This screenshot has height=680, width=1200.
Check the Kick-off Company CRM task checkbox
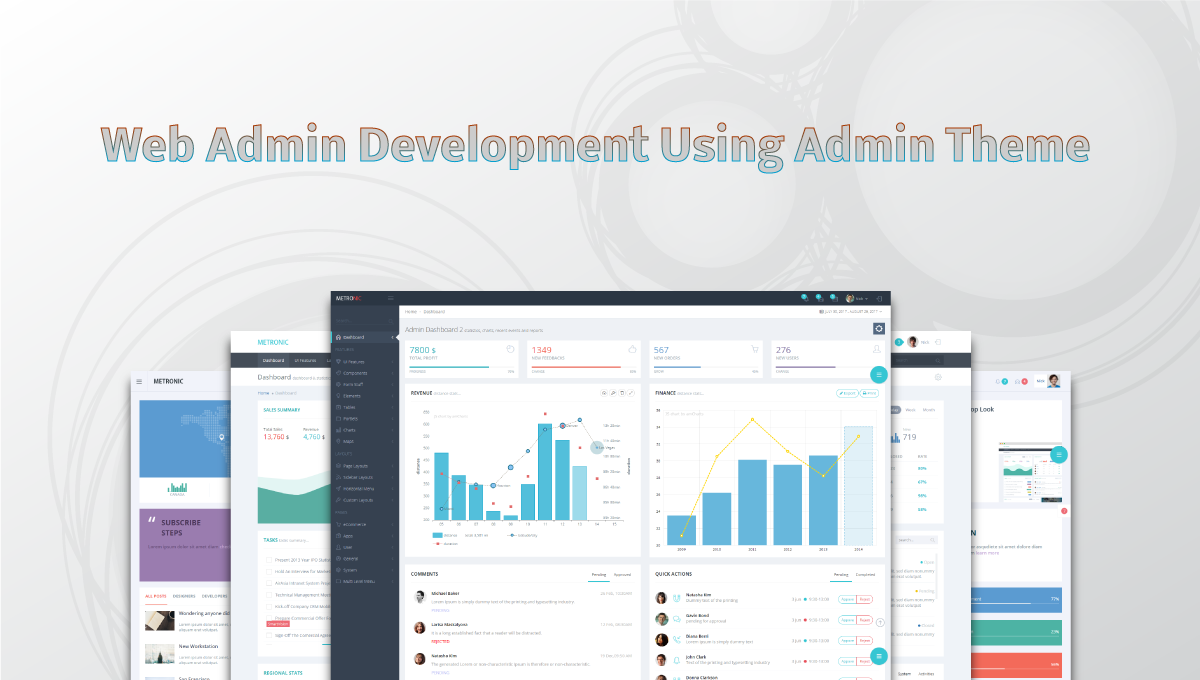[269, 607]
